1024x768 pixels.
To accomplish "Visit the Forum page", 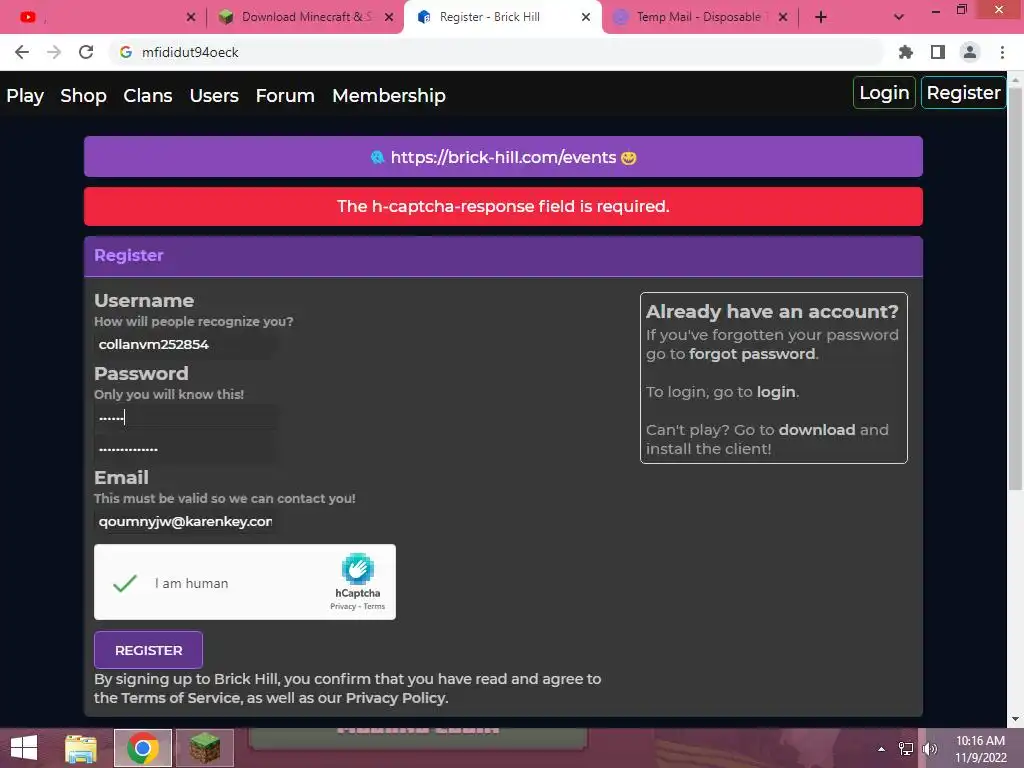I will [285, 95].
